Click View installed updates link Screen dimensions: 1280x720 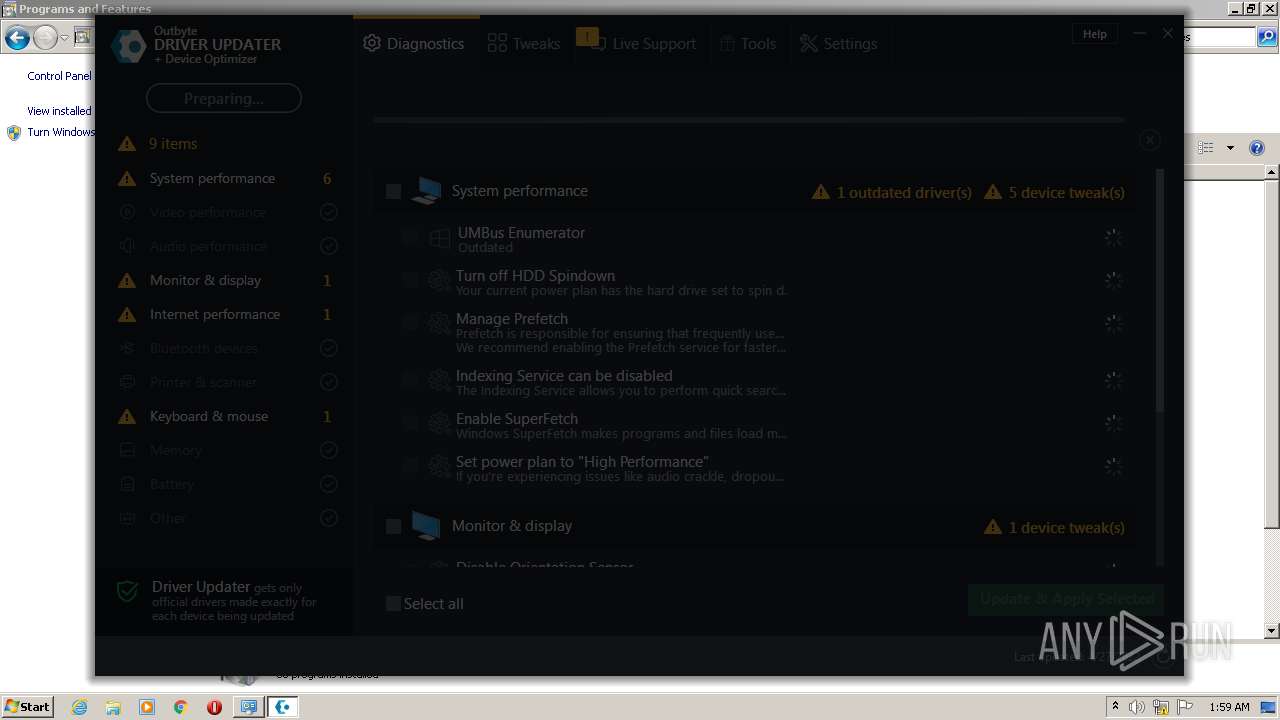click(59, 111)
